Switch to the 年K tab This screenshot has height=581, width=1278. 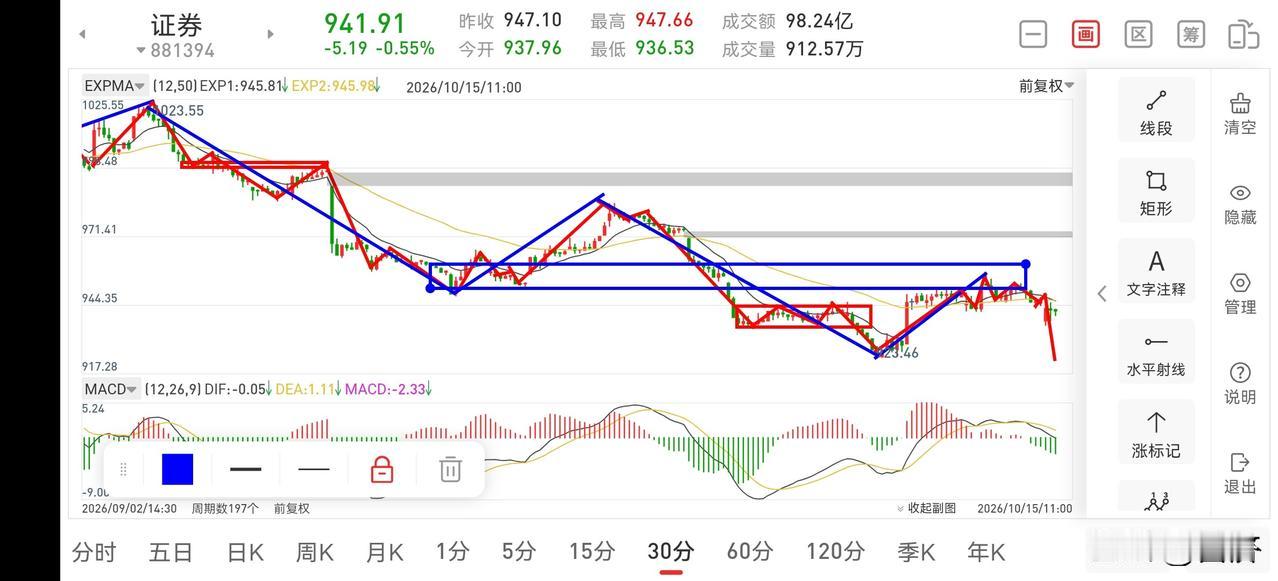click(x=986, y=551)
